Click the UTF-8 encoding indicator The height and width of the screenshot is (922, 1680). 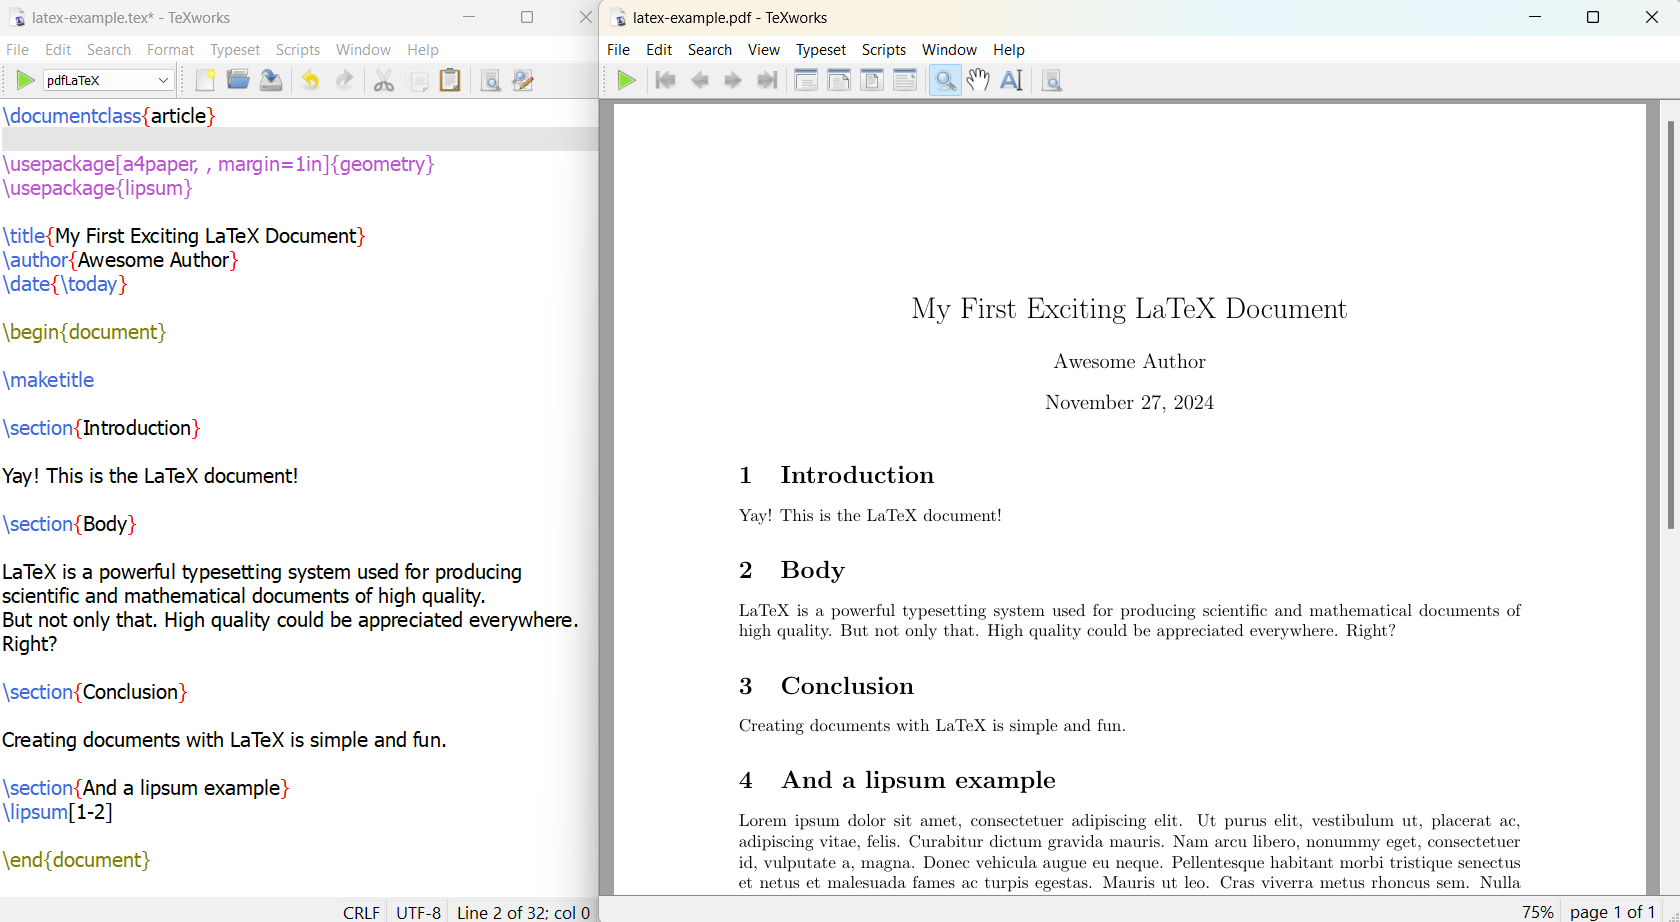tap(418, 912)
